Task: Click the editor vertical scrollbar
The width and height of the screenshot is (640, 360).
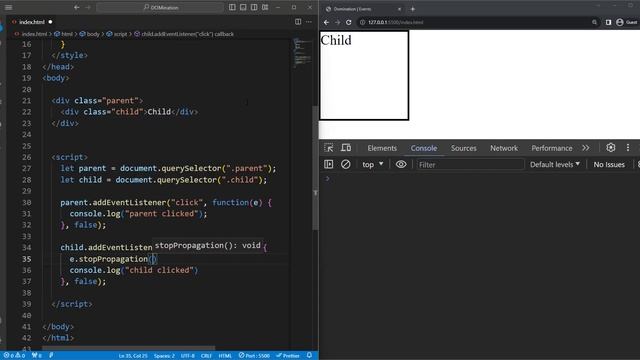Action: 315,167
